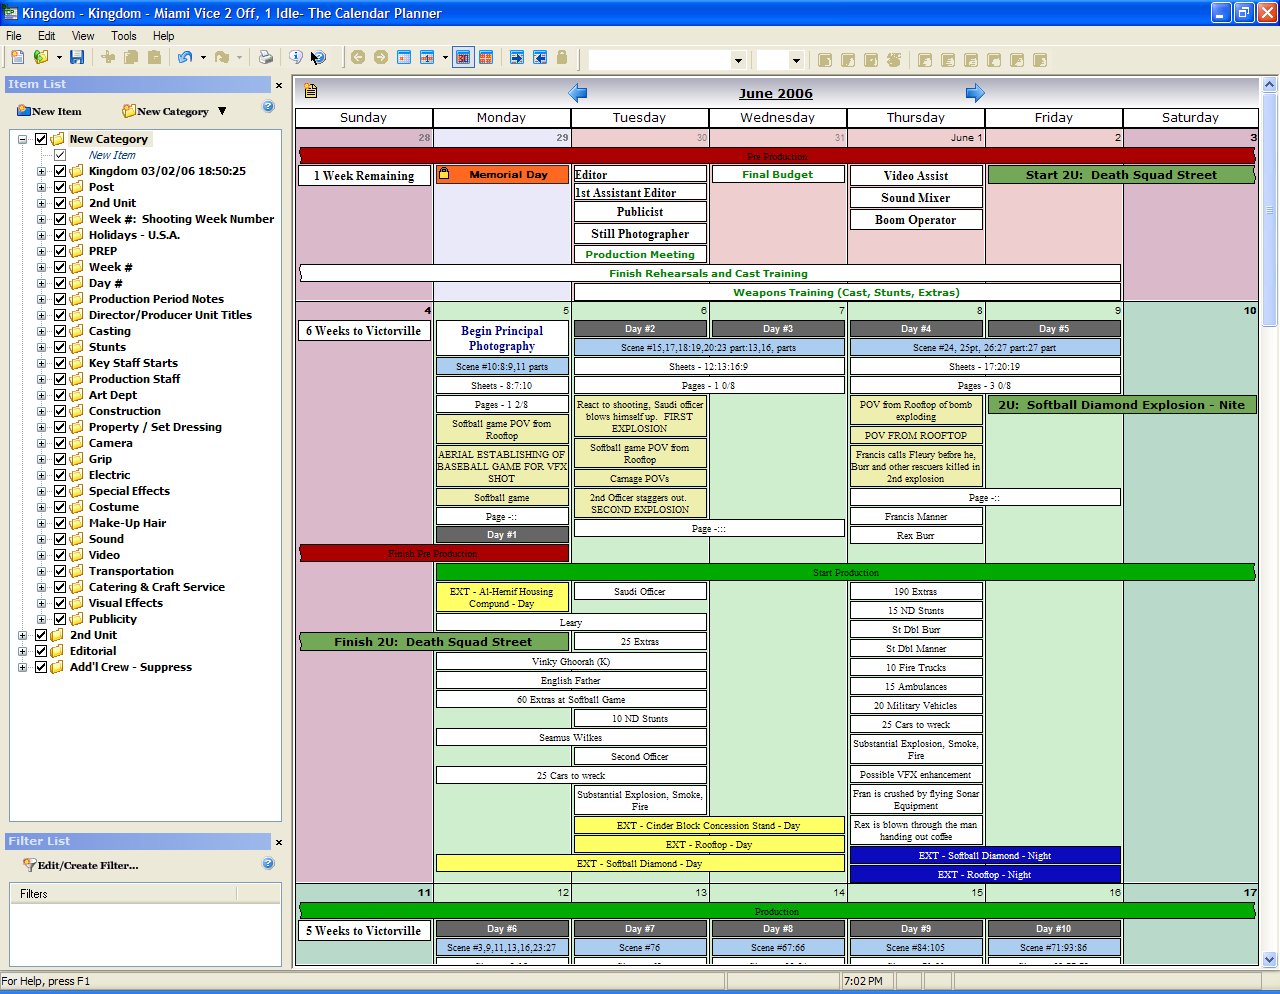1280x994 pixels.
Task: Uncheck the Casting category checkbox
Action: tap(60, 331)
